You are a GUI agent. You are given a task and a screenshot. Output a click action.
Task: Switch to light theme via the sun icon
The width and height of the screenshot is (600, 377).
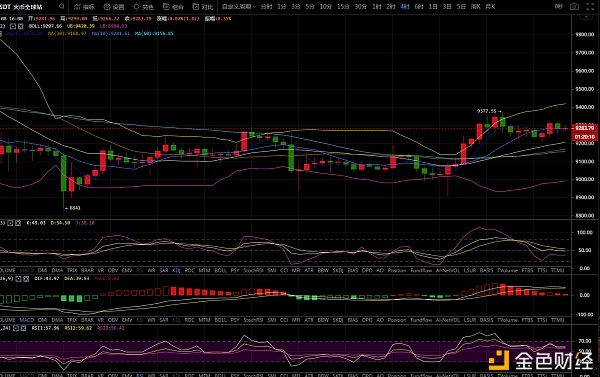143,7
